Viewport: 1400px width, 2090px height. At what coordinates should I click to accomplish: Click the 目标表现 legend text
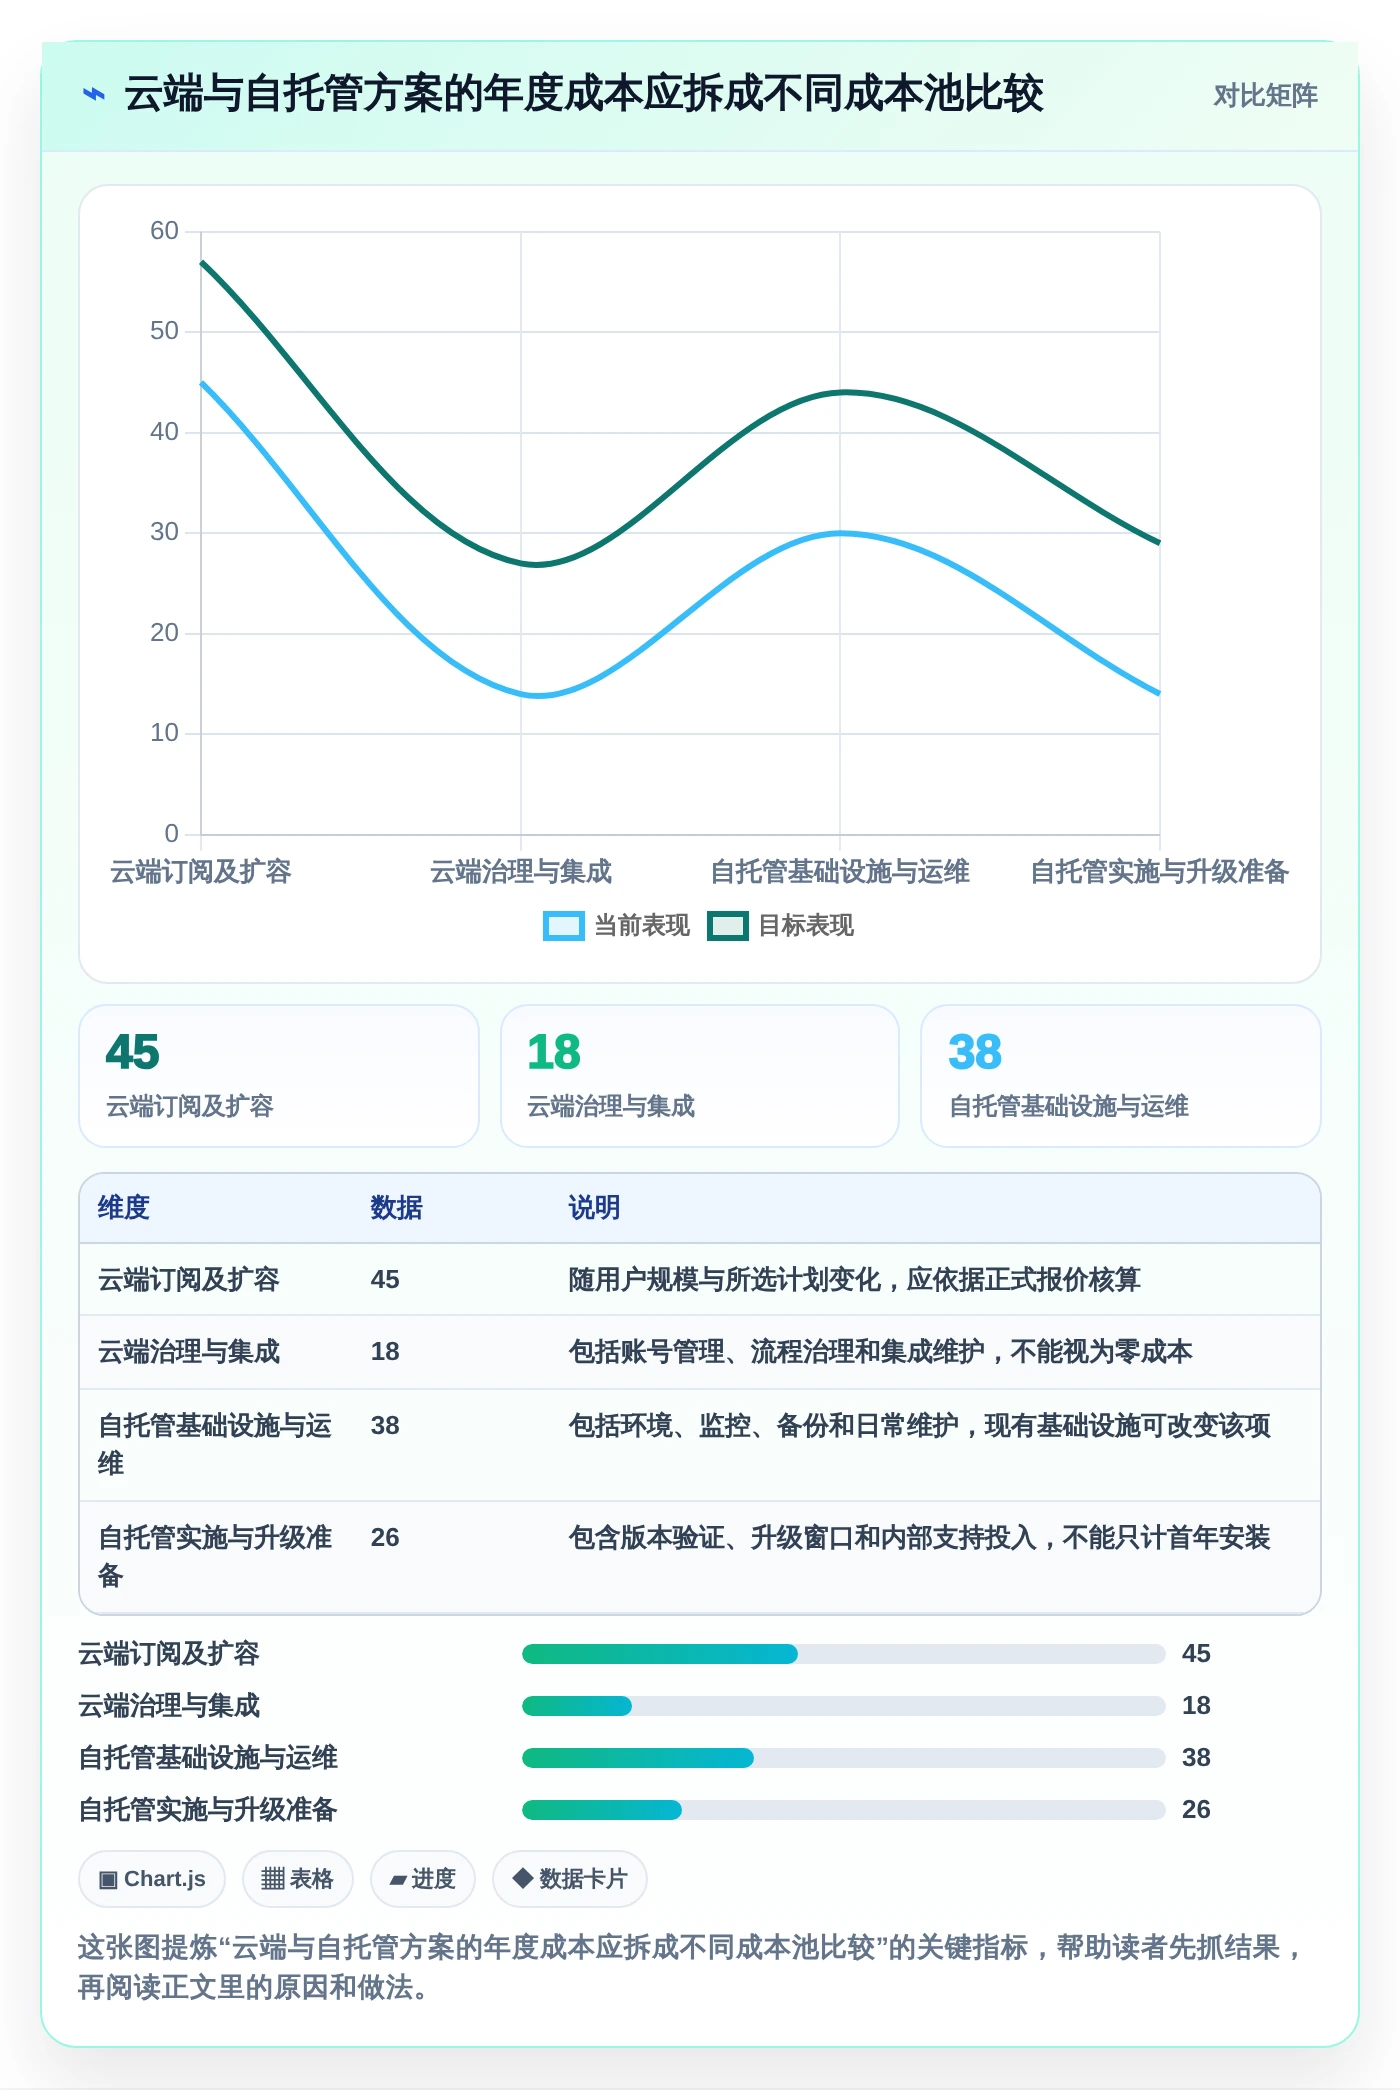pos(806,926)
